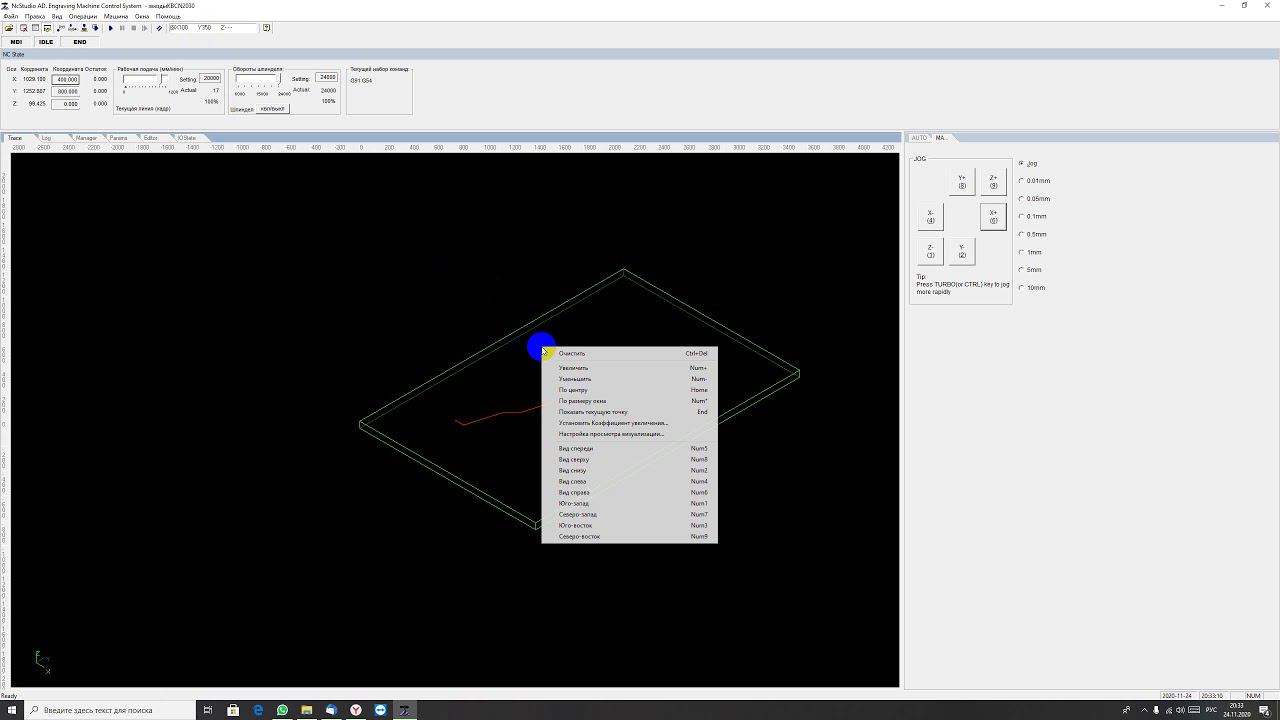The image size is (1280, 720).
Task: Select Юго-восток isometric view
Action: (629, 525)
